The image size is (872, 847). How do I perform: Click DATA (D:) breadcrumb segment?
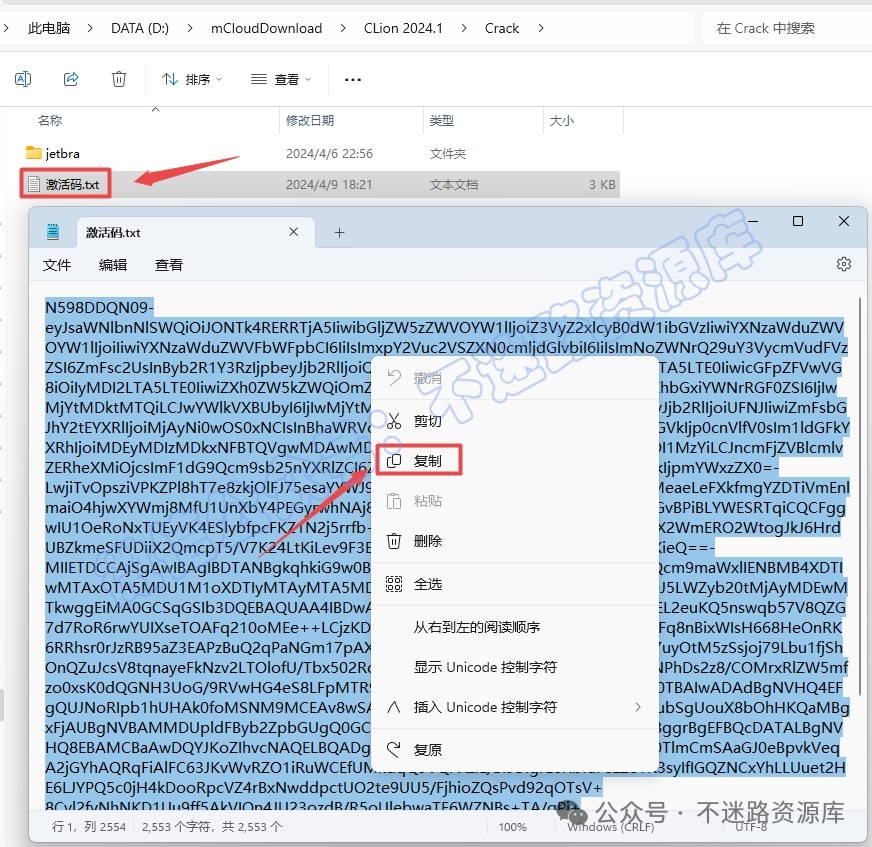pos(140,28)
